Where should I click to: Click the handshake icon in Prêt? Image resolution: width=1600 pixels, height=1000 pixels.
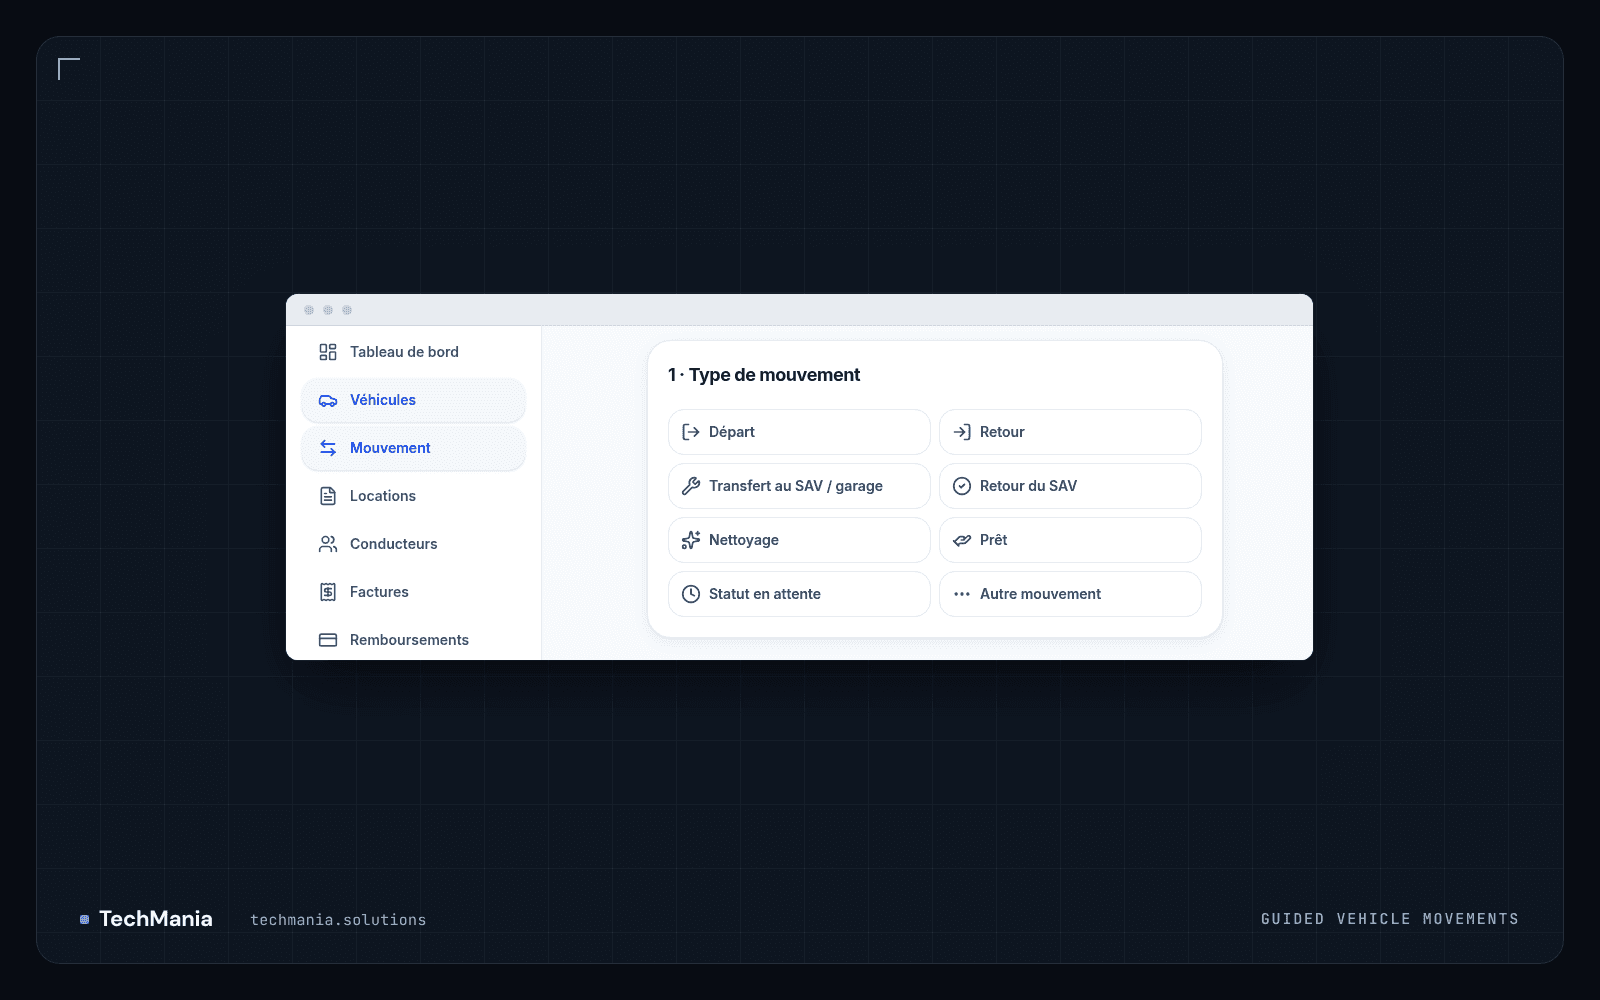click(962, 540)
